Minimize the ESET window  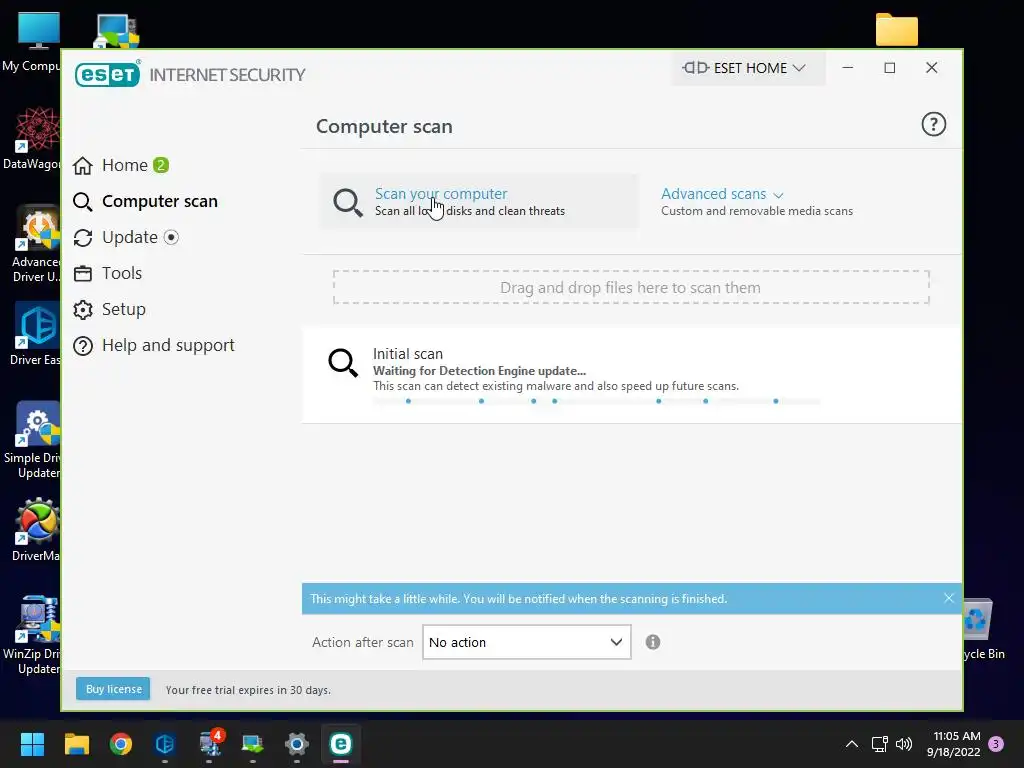[848, 67]
